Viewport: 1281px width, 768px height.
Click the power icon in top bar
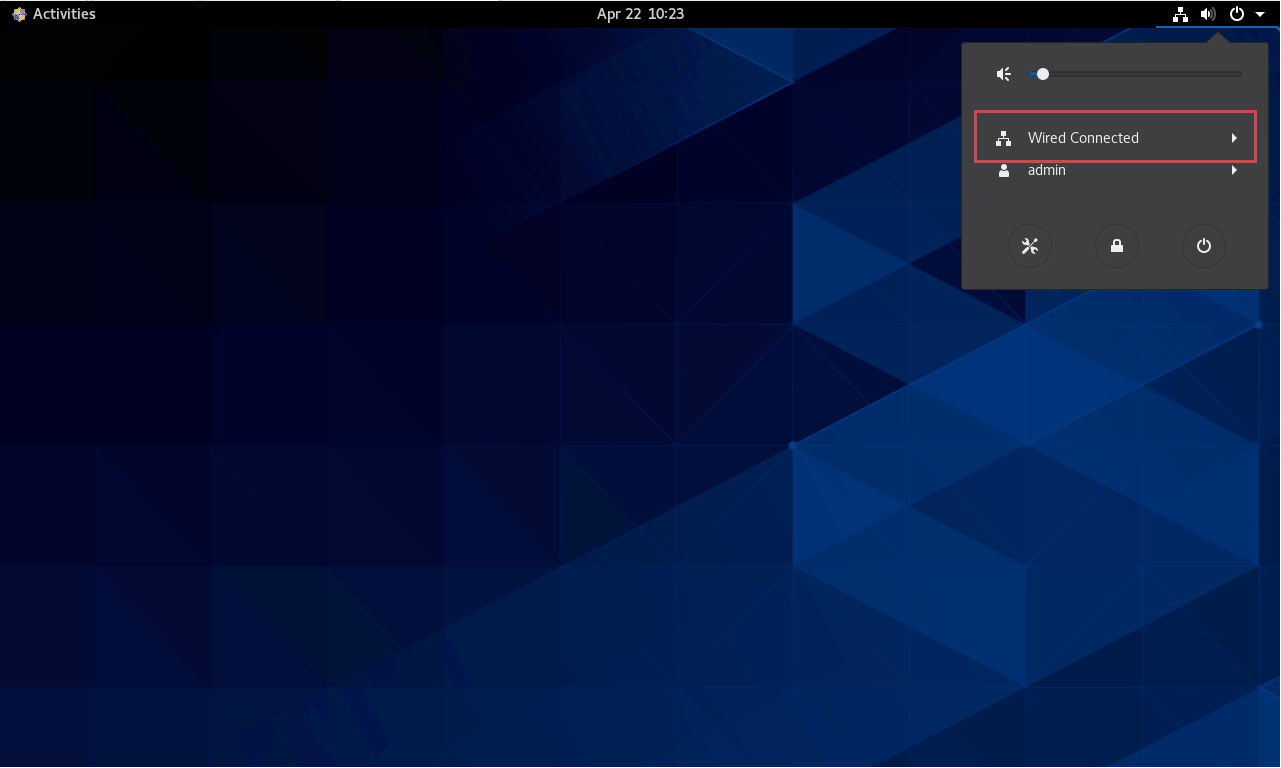click(1237, 14)
